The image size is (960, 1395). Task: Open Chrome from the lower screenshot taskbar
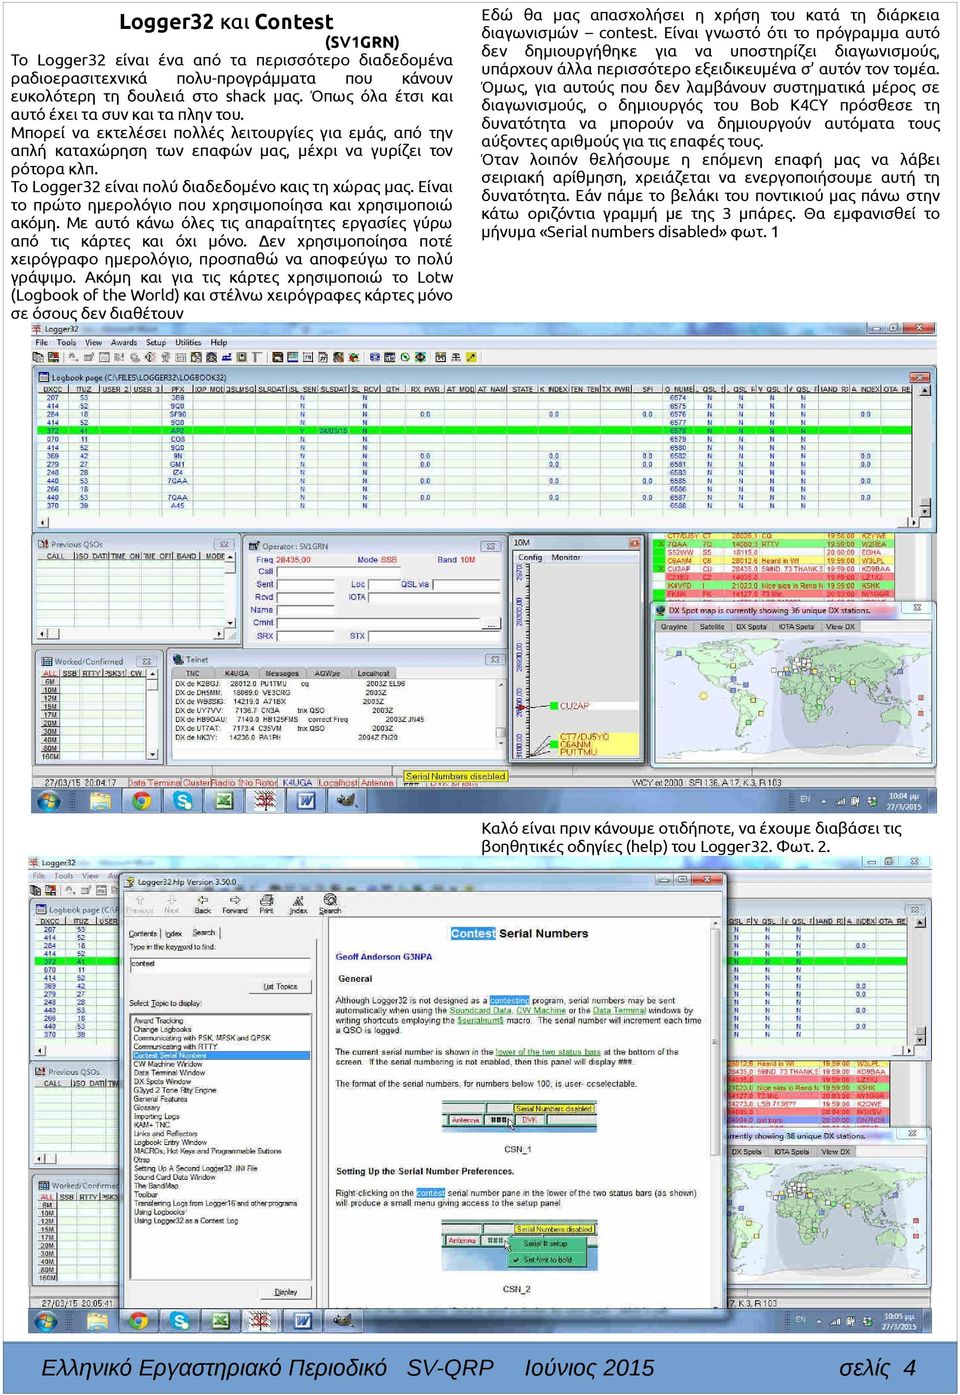tap(139, 1321)
